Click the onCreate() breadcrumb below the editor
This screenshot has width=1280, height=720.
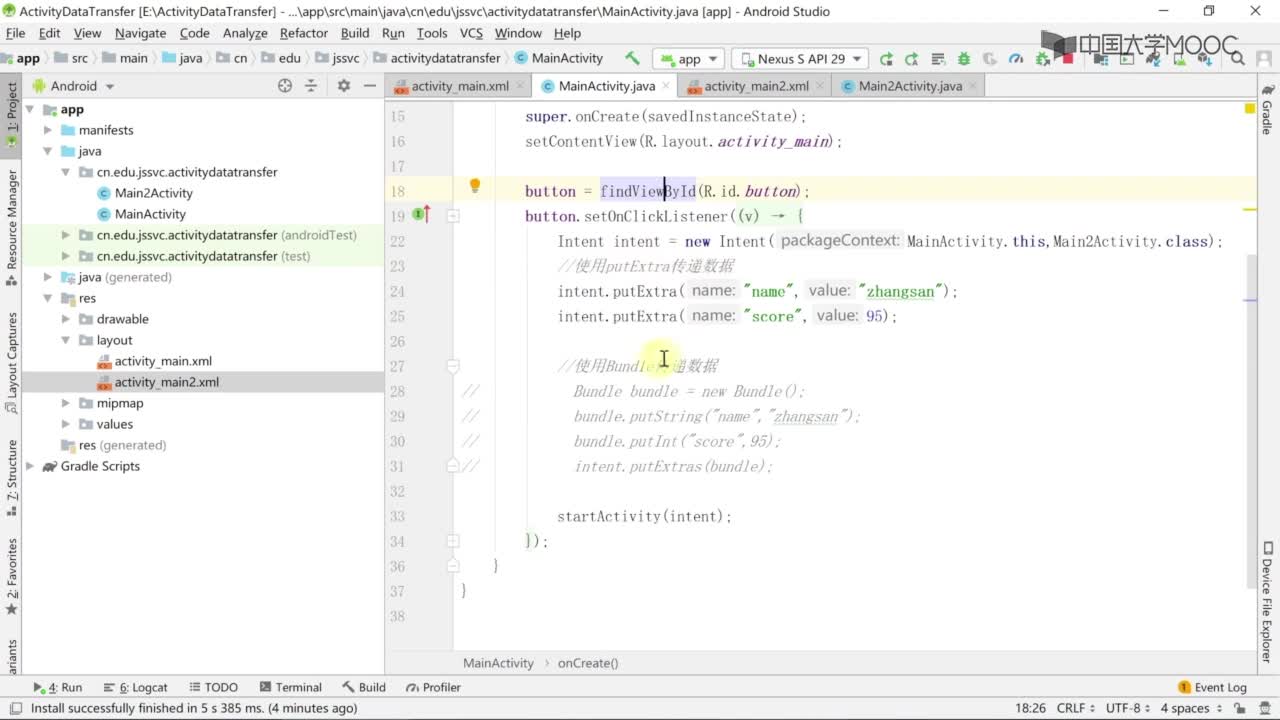[588, 663]
